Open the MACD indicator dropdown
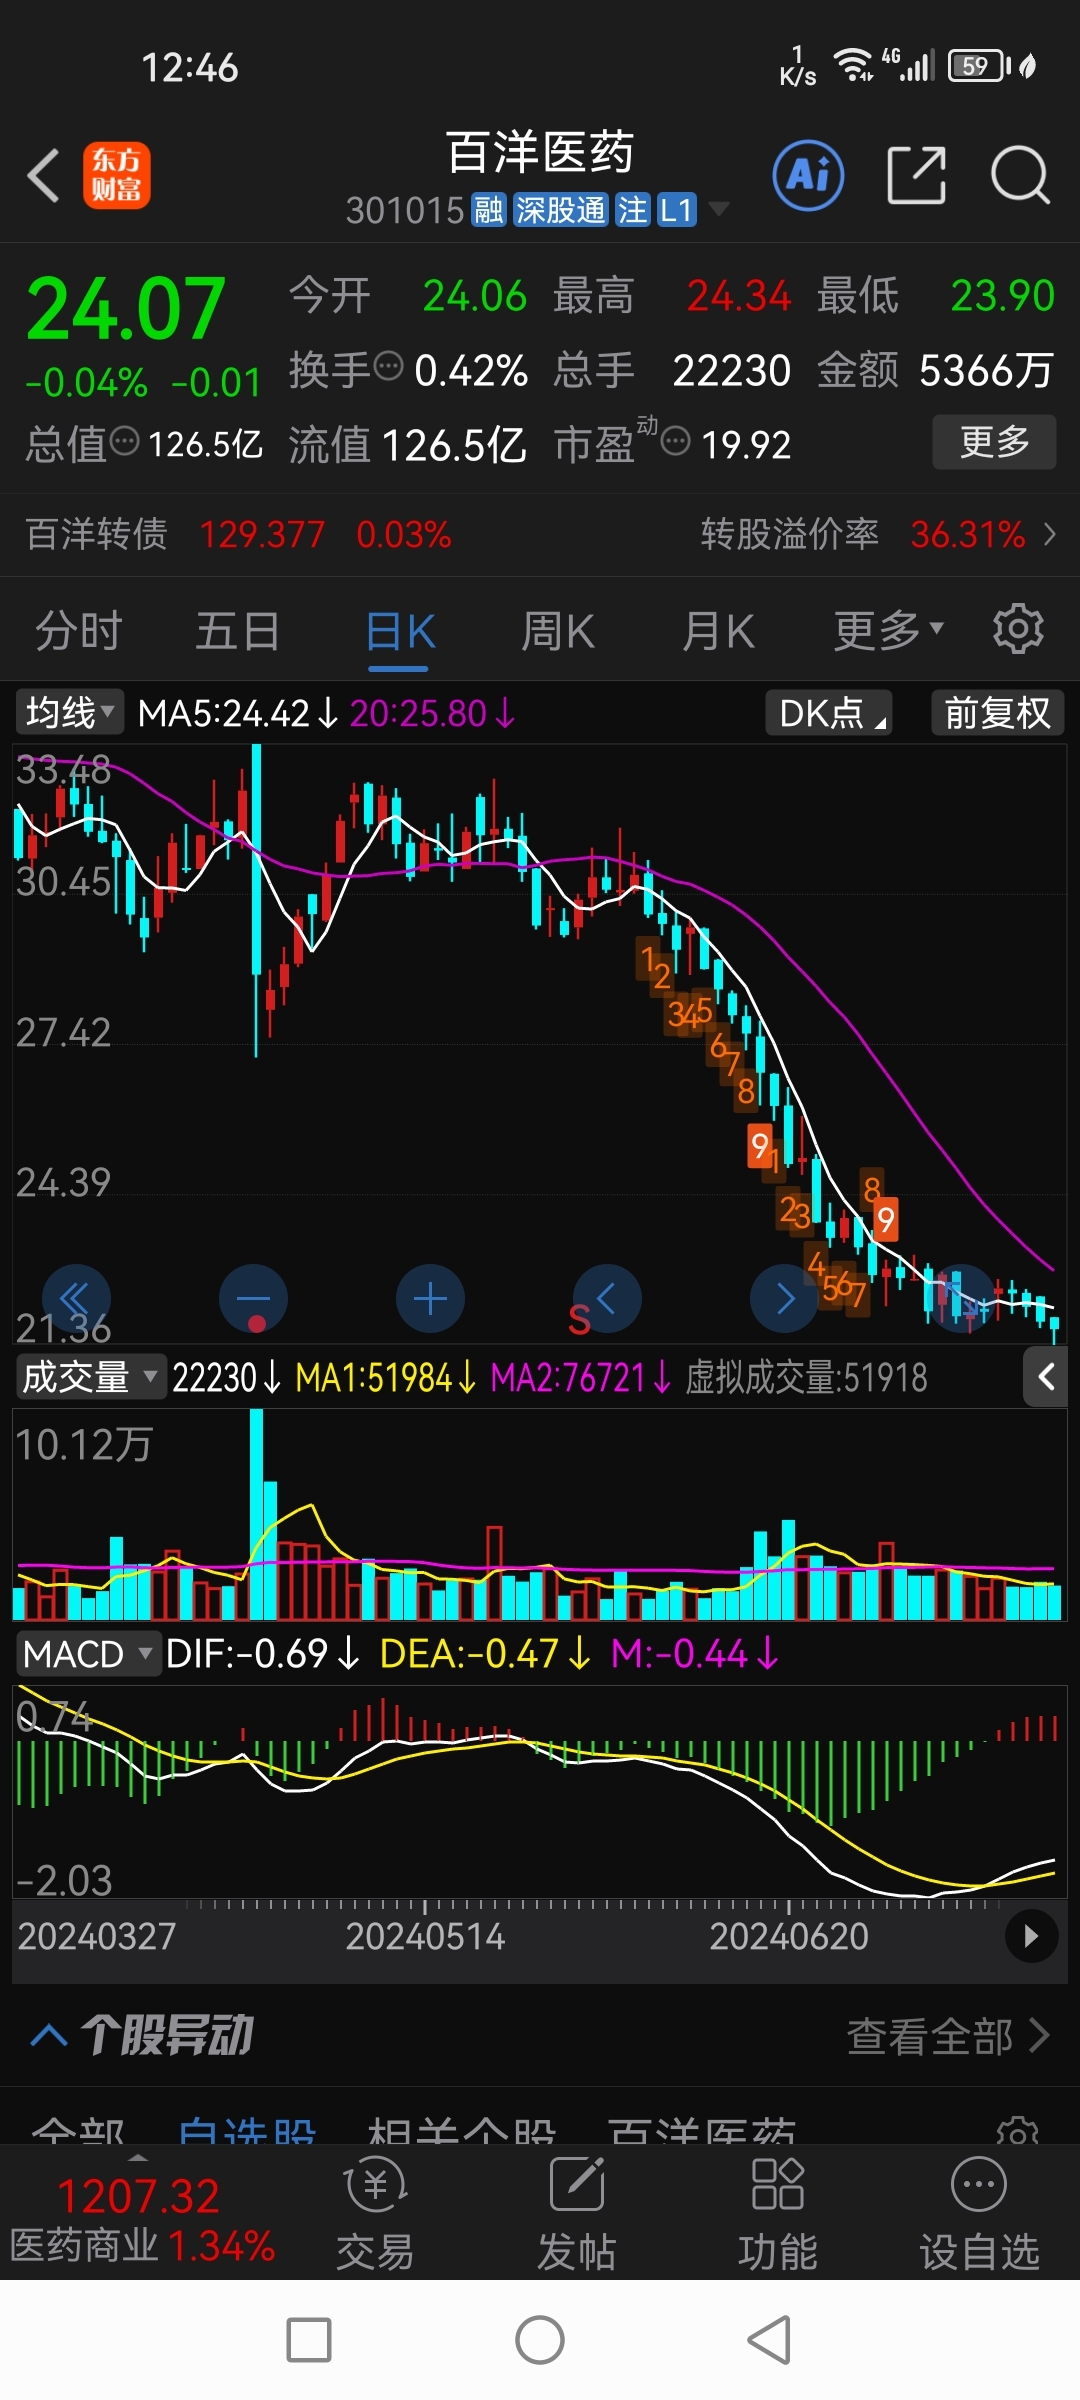 [88, 1654]
